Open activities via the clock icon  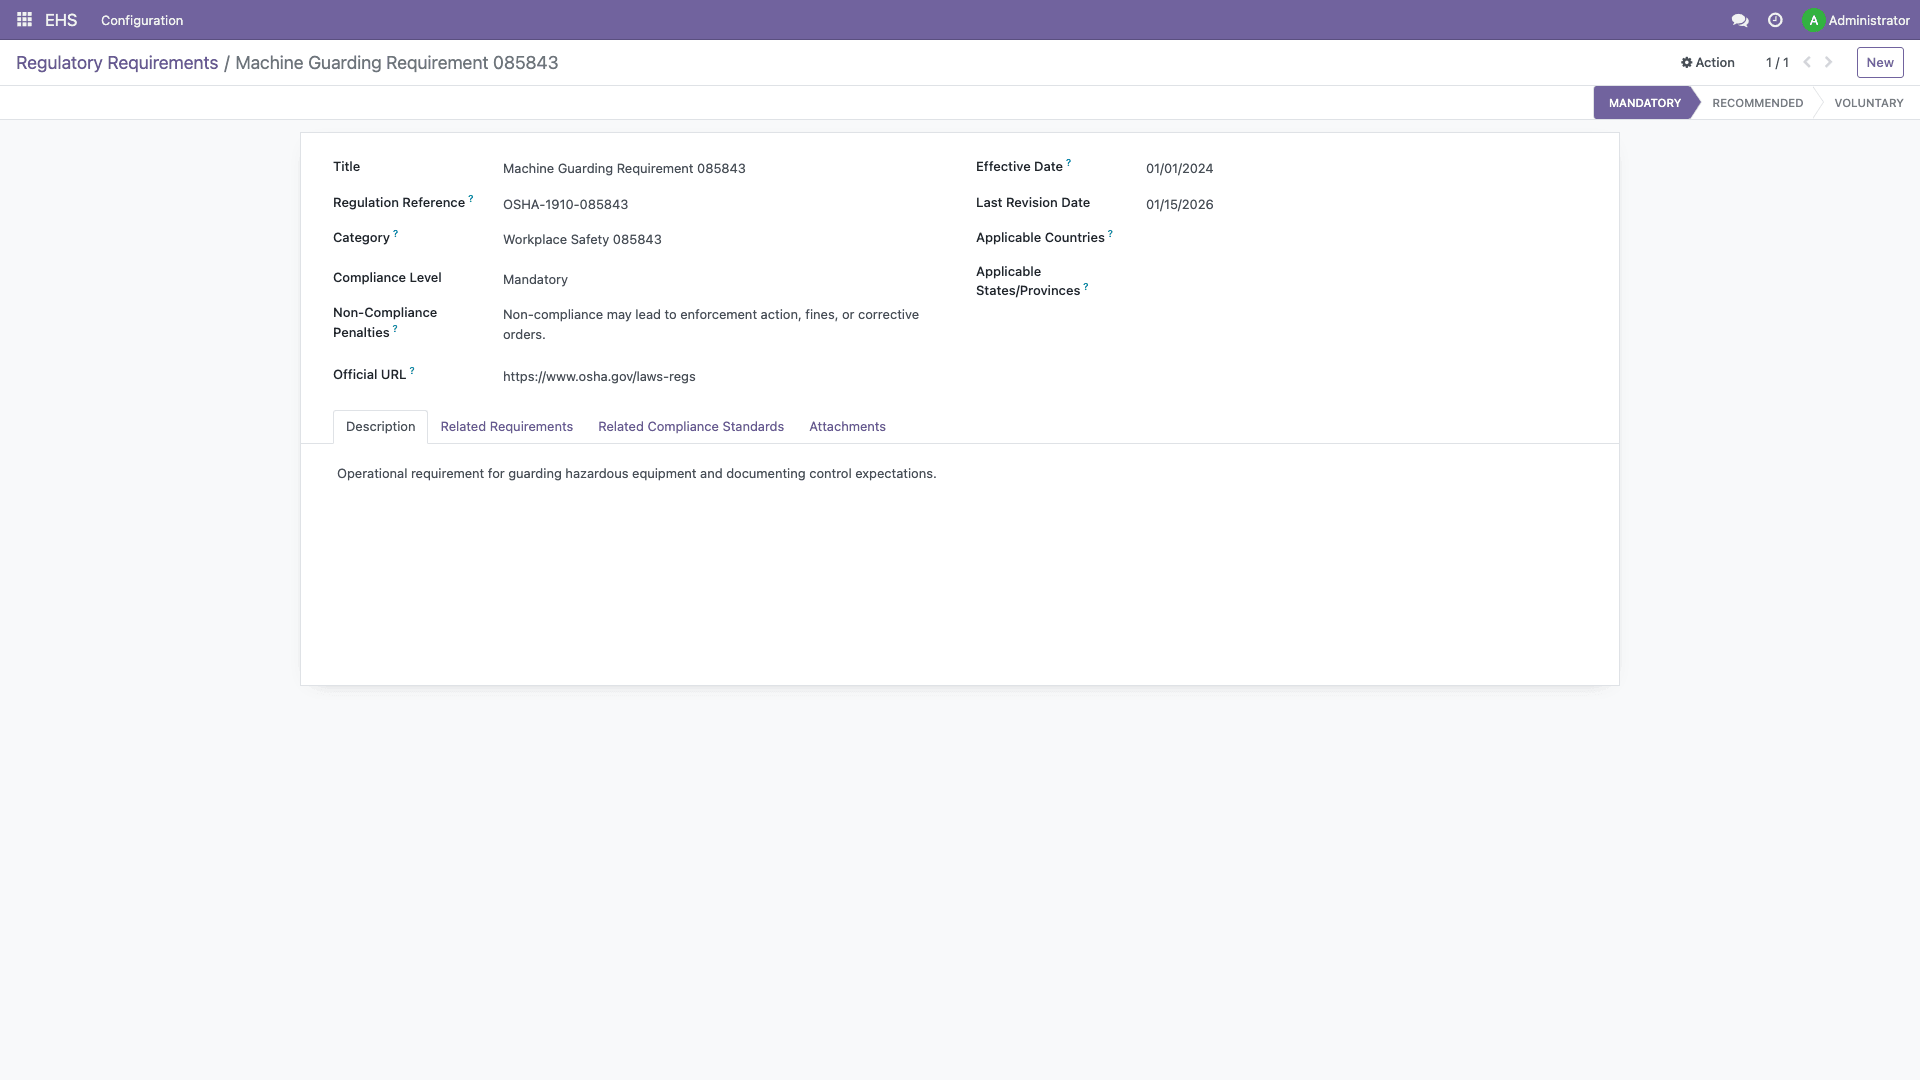coord(1775,20)
